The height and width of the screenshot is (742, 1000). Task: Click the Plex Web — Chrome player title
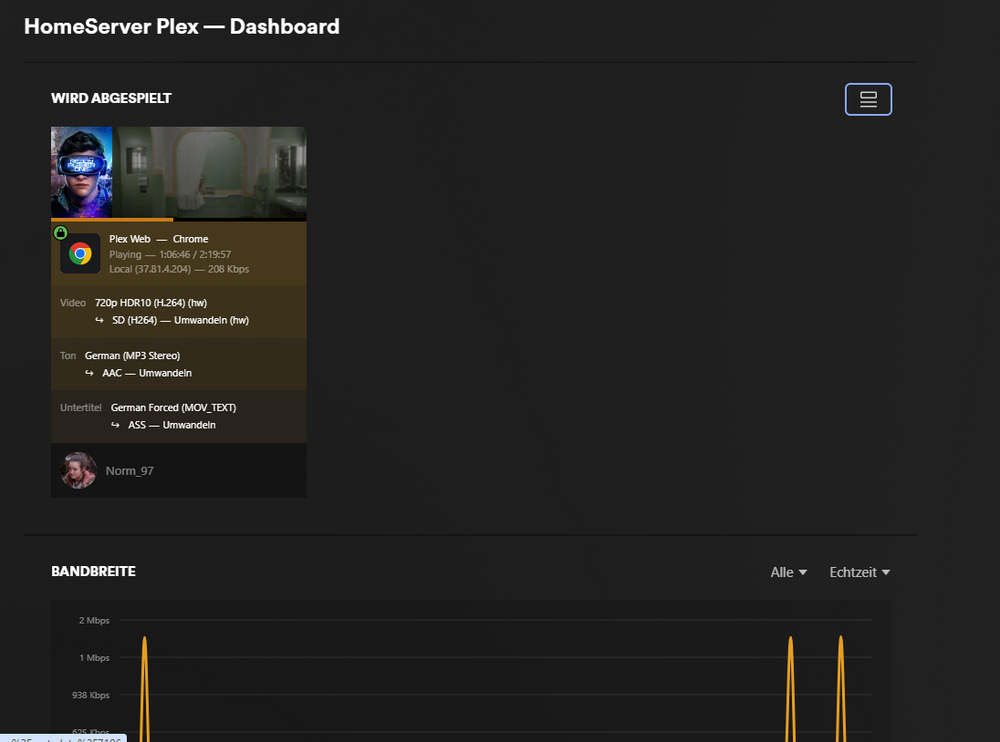pos(159,239)
